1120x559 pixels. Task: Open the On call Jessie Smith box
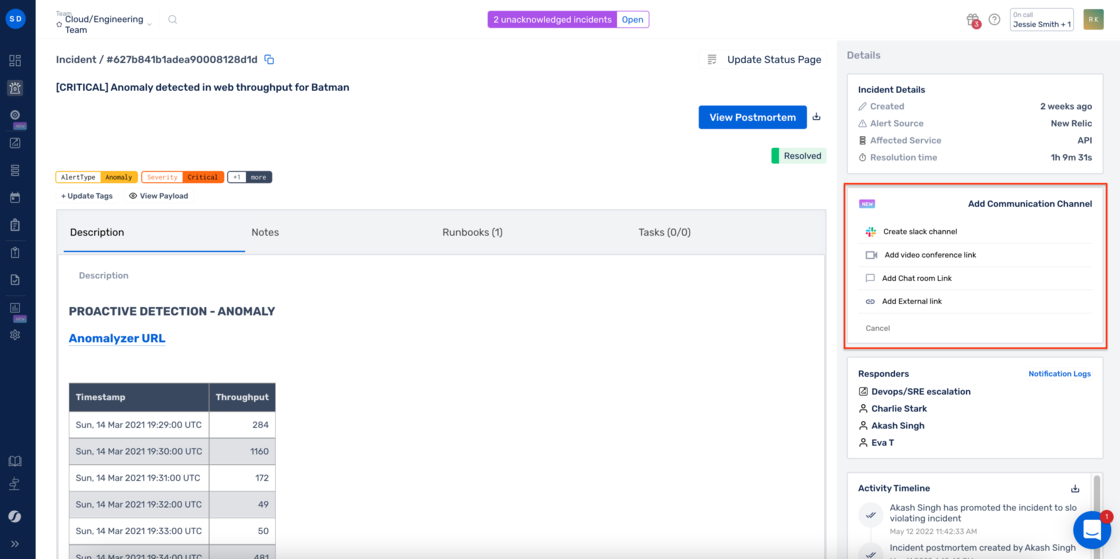click(x=1042, y=20)
